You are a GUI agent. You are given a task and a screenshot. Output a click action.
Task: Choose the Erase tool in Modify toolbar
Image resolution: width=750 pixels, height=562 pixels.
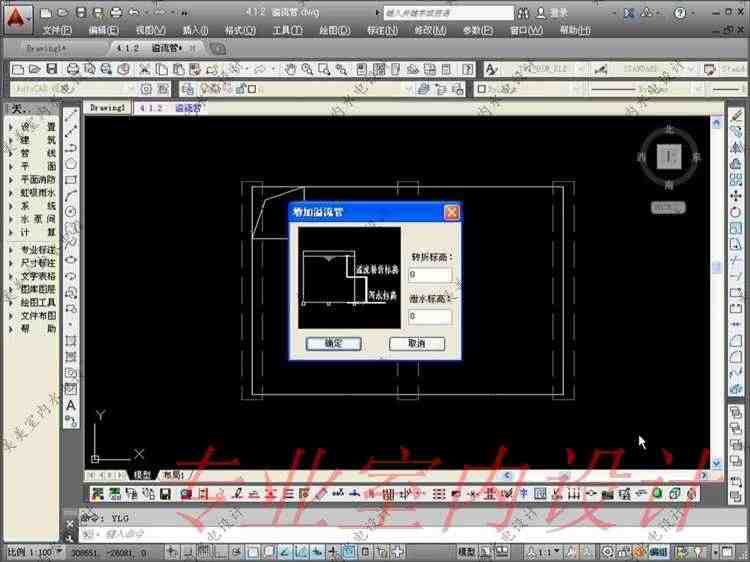pyautogui.click(x=736, y=115)
